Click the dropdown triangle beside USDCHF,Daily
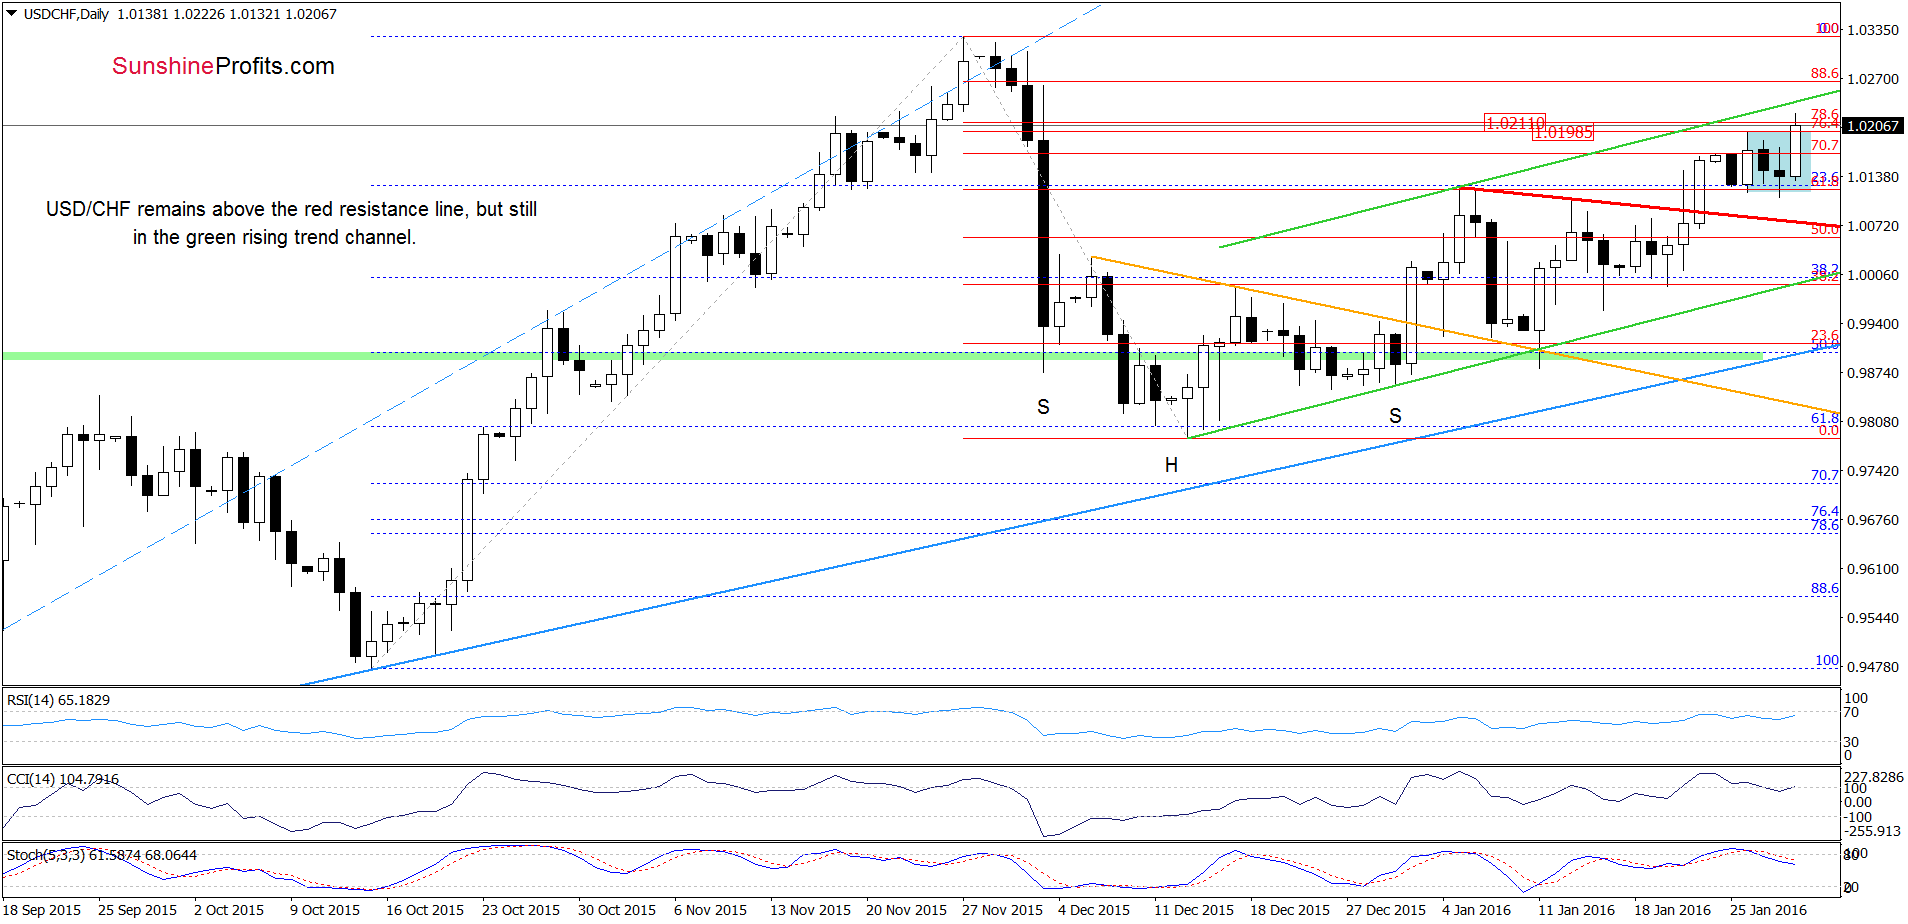Viewport: 1908px width, 924px height. click(12, 14)
